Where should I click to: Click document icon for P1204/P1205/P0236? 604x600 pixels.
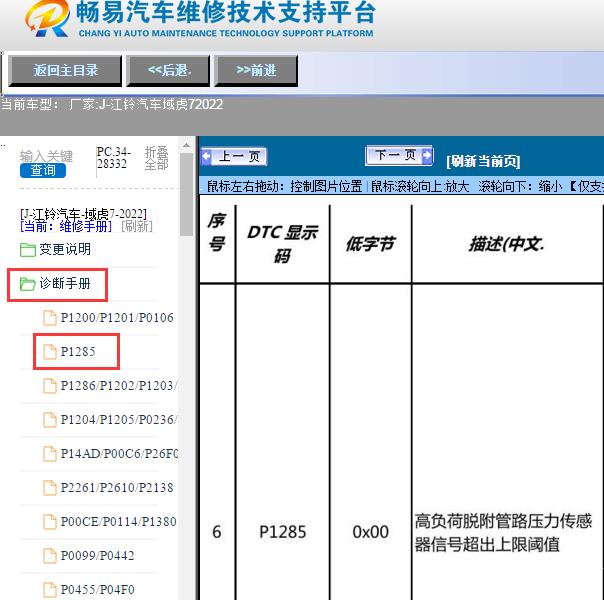(x=50, y=419)
